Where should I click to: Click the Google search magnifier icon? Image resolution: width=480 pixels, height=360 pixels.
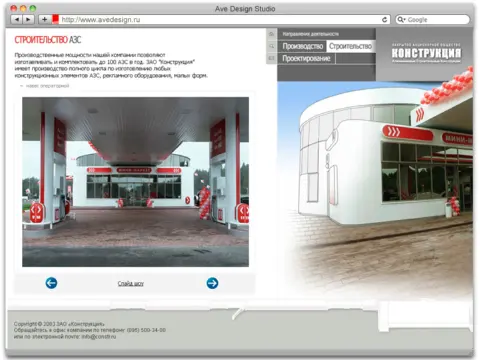click(x=401, y=20)
